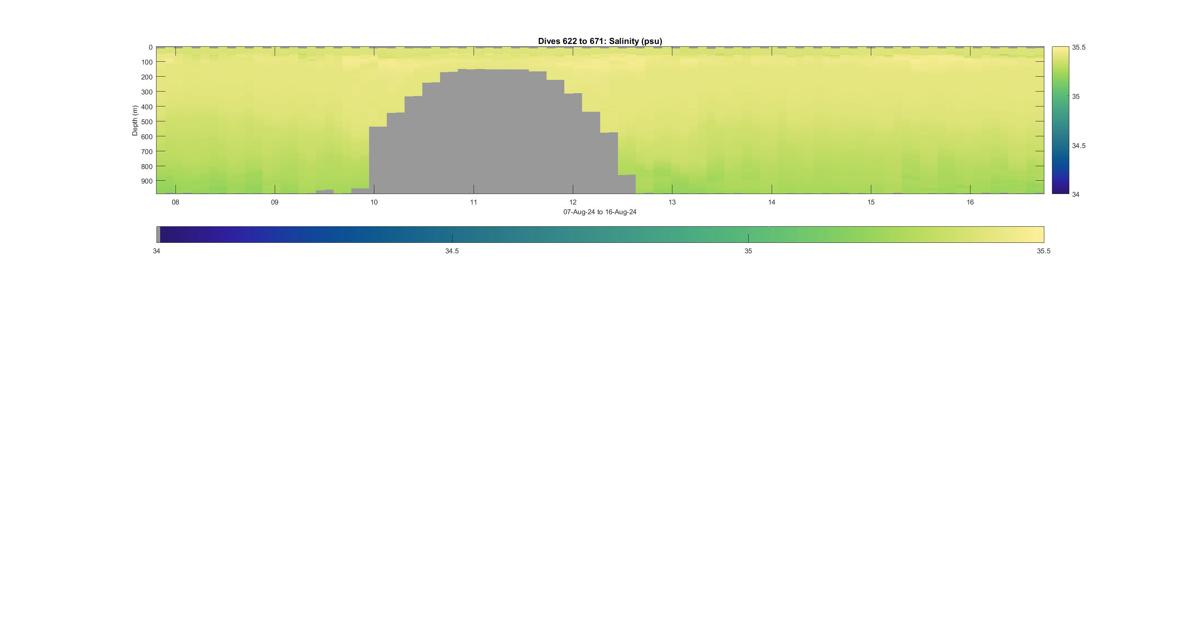1200x622 pixels.
Task: Click the depth tick label '200'
Action: (x=146, y=77)
